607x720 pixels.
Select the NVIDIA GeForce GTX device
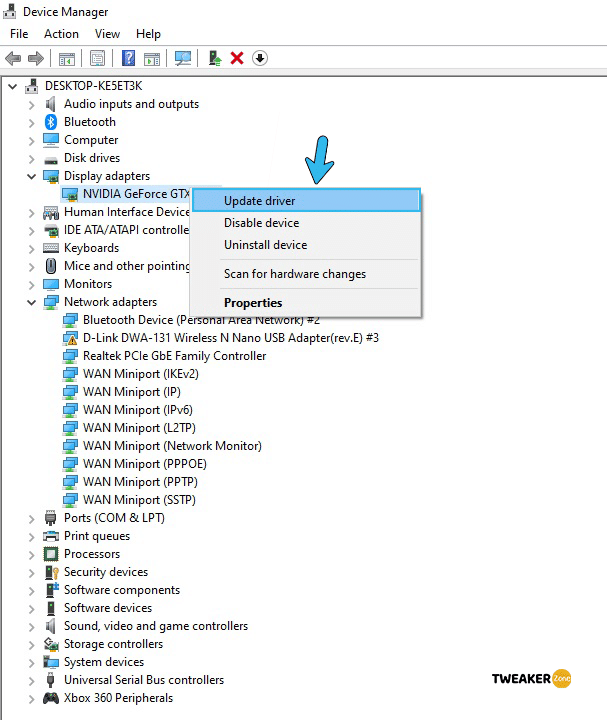click(x=136, y=194)
